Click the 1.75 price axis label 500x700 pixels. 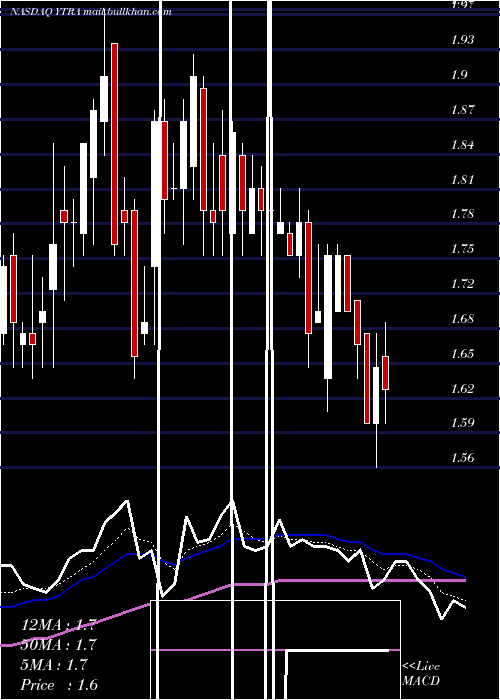pyautogui.click(x=462, y=249)
